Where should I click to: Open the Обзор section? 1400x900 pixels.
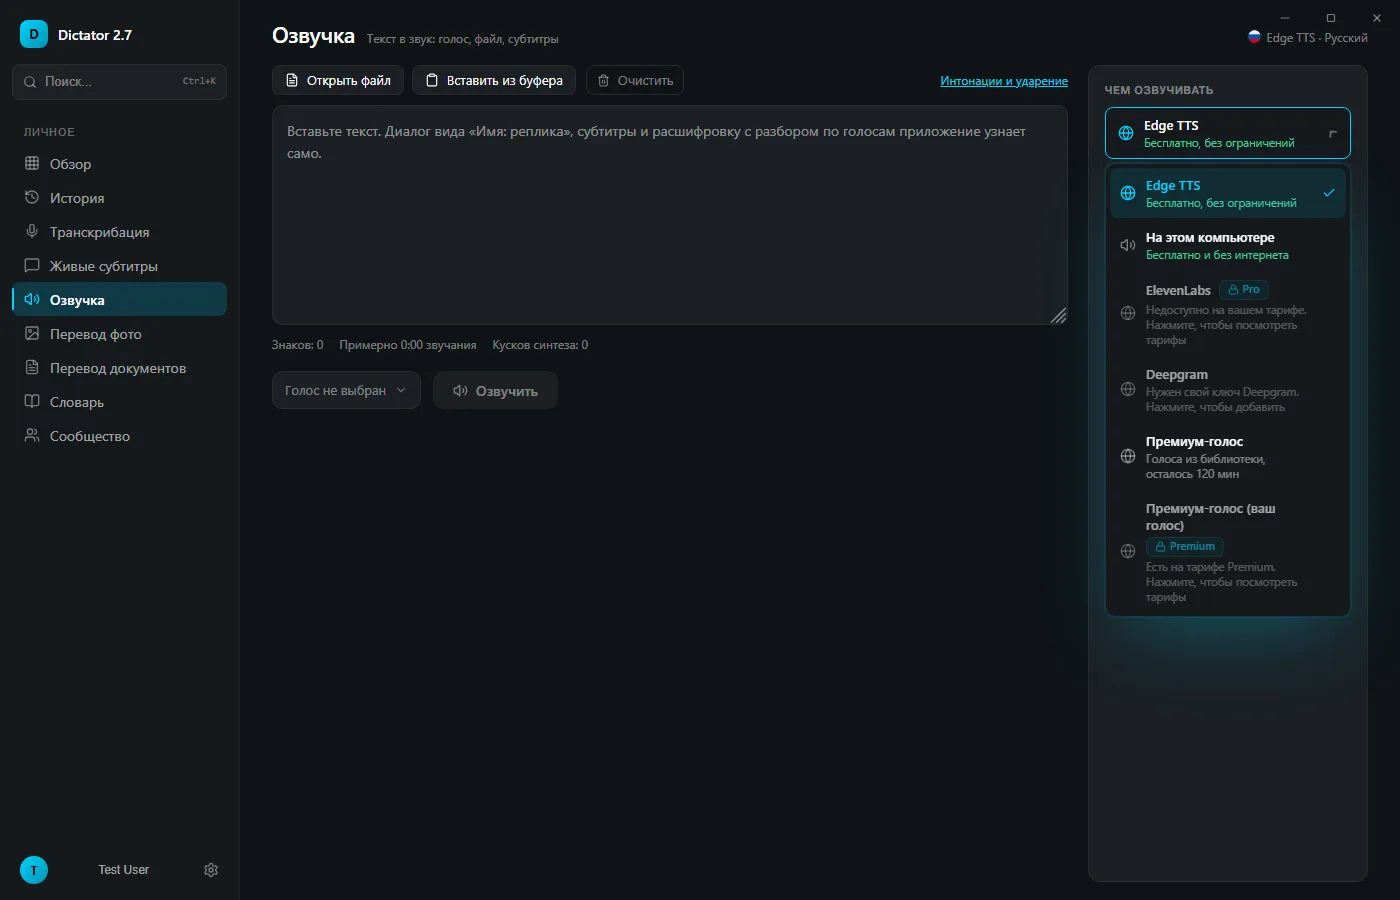click(119, 164)
